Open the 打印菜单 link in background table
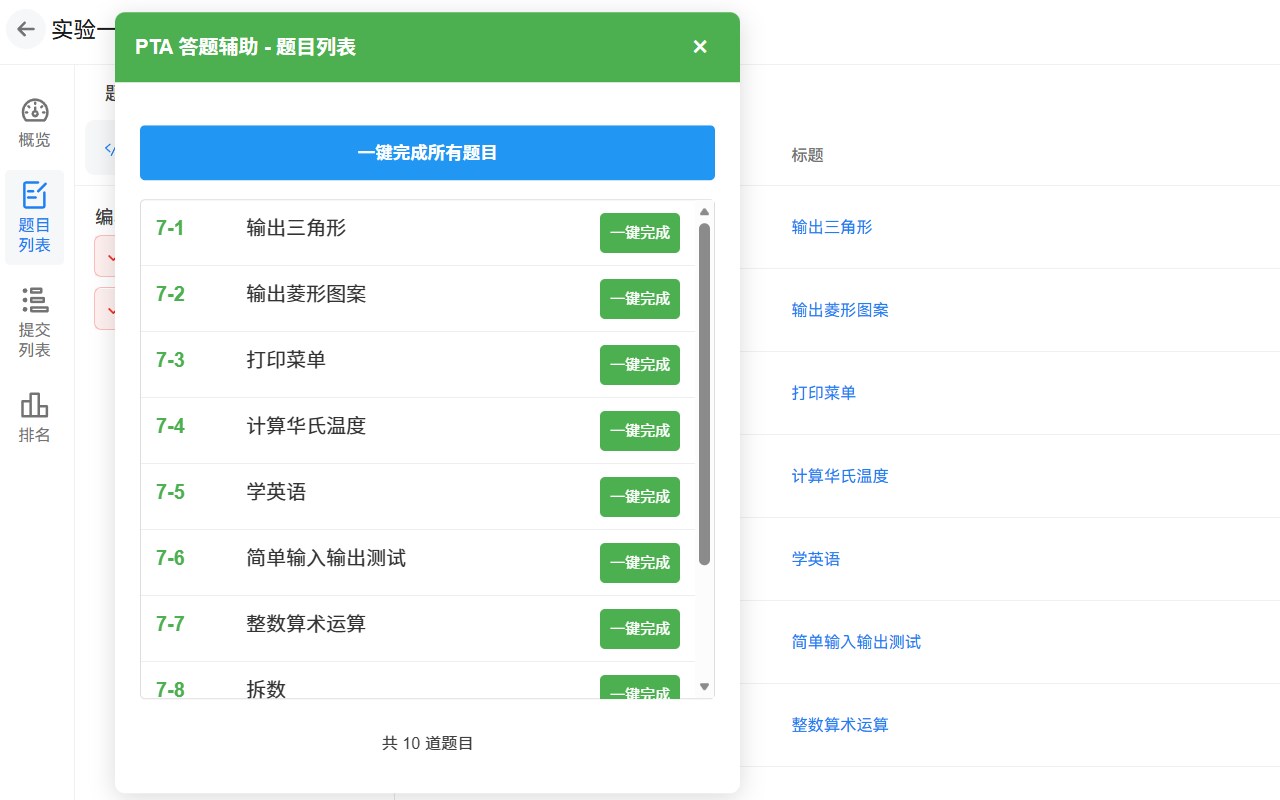Viewport: 1280px width, 800px height. (x=824, y=393)
